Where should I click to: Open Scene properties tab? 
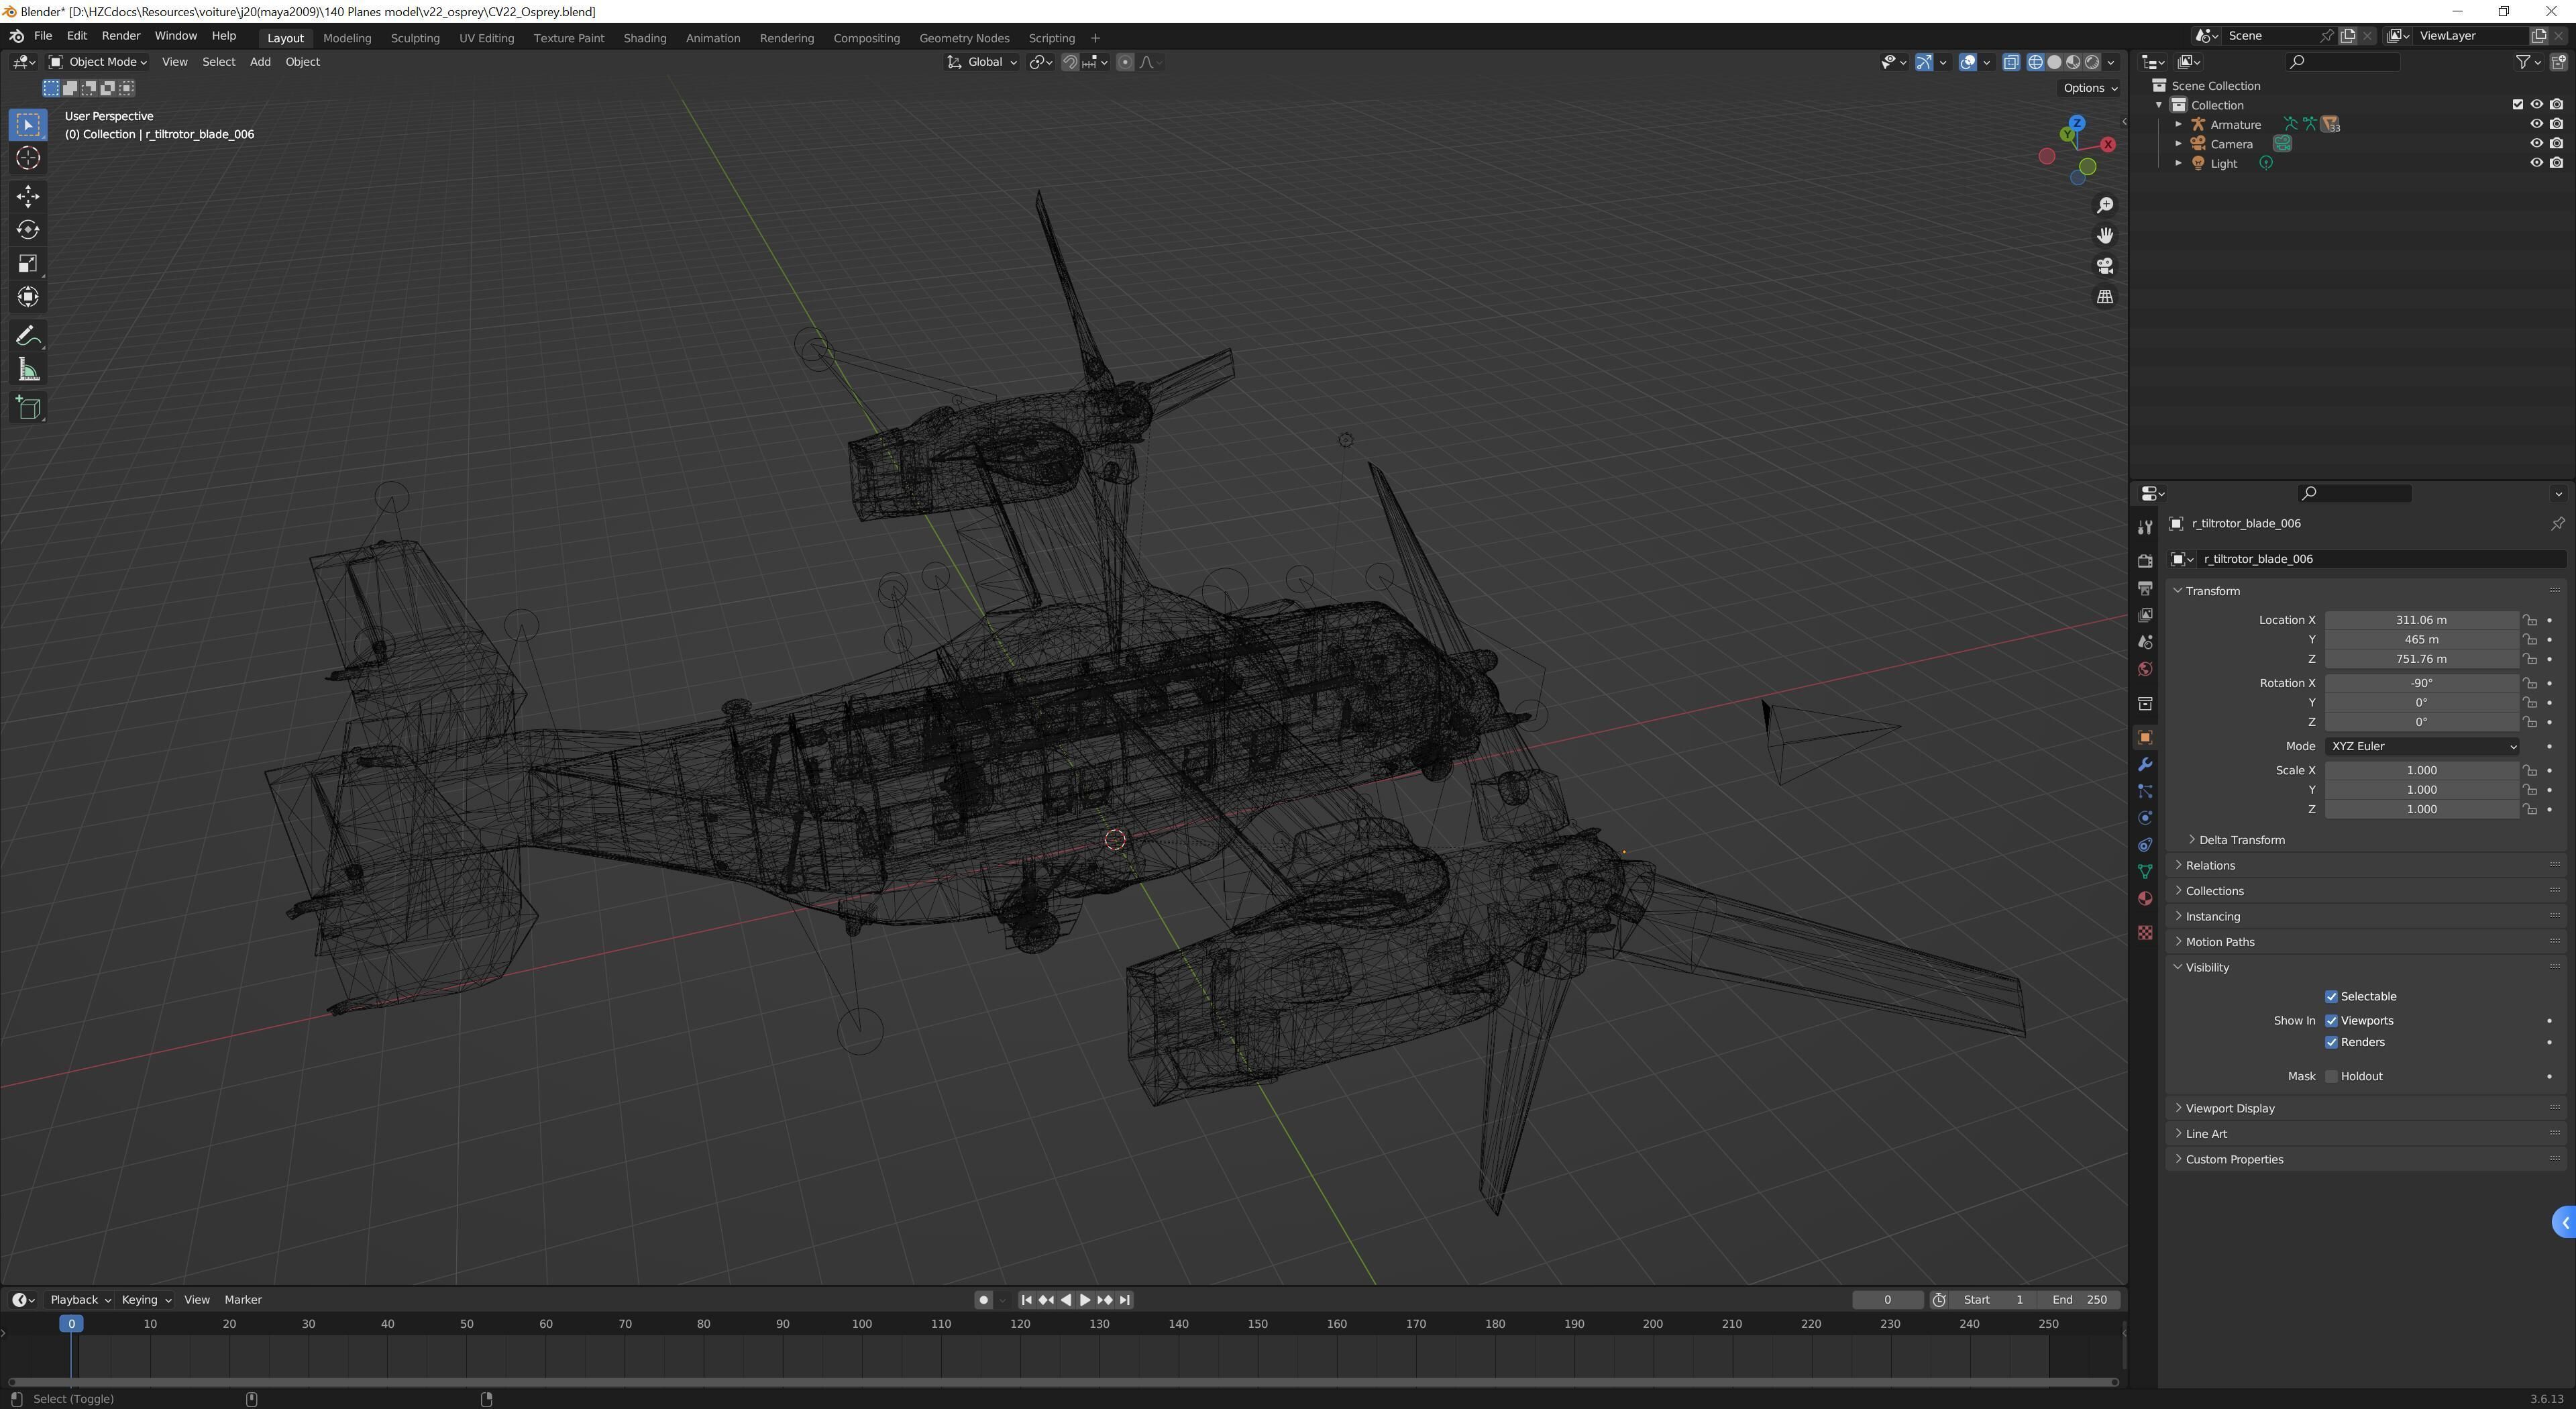click(x=2144, y=642)
